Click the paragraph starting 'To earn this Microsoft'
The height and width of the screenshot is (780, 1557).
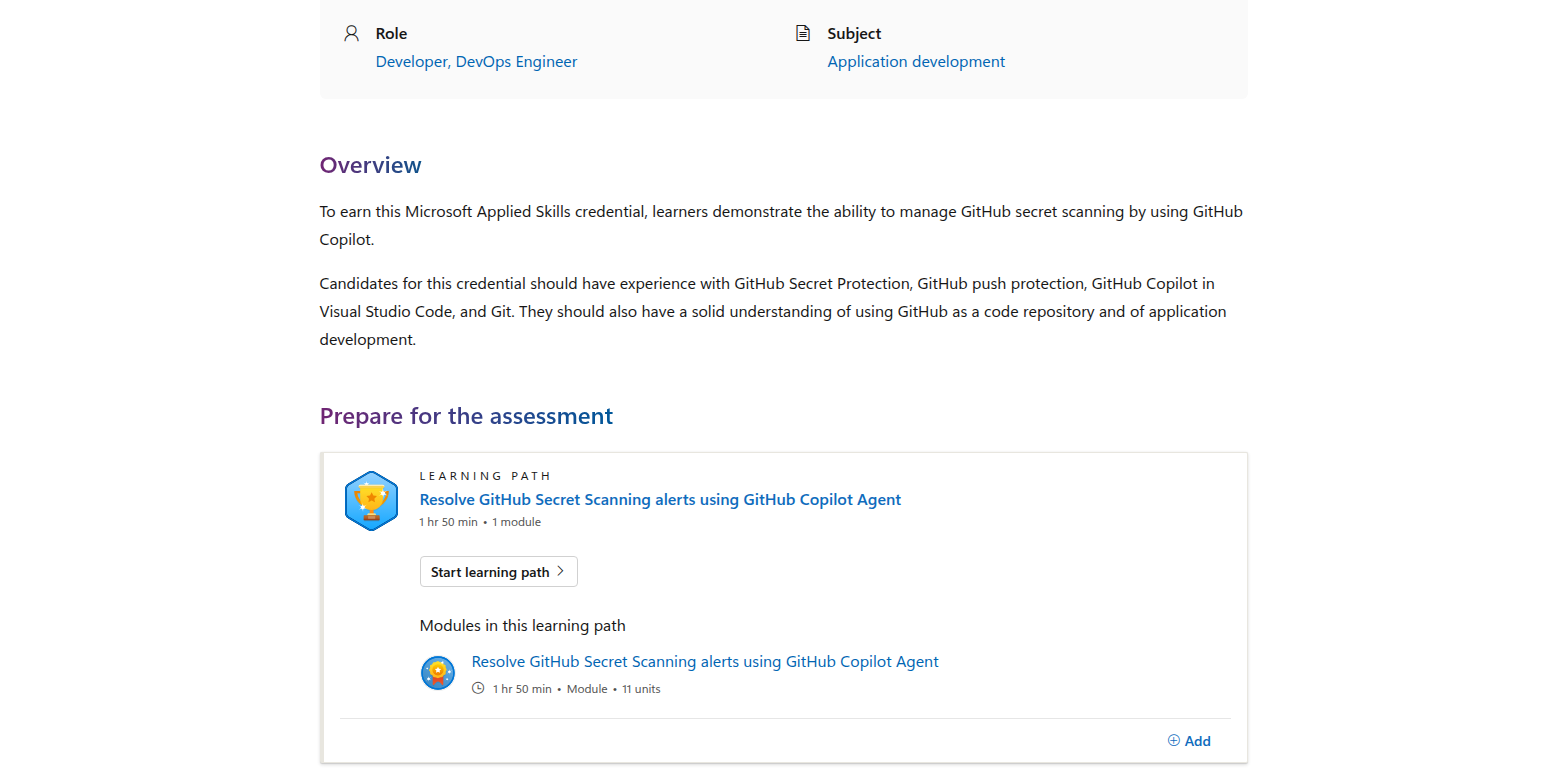click(x=781, y=226)
